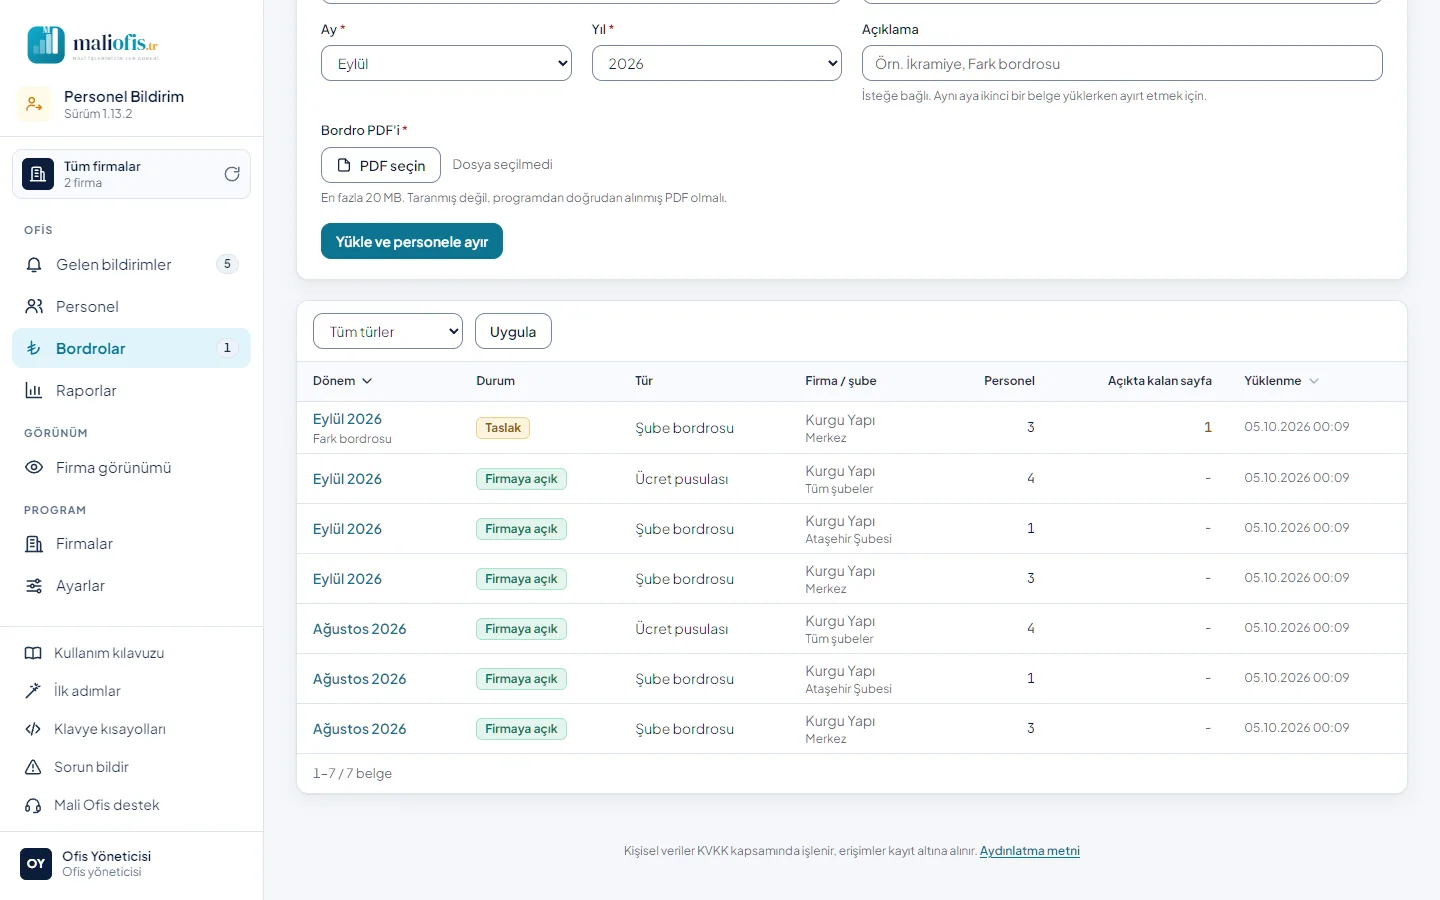Image resolution: width=1440 pixels, height=900 pixels.
Task: Click the eye icon for Firma görünümü
Action: pyautogui.click(x=34, y=468)
